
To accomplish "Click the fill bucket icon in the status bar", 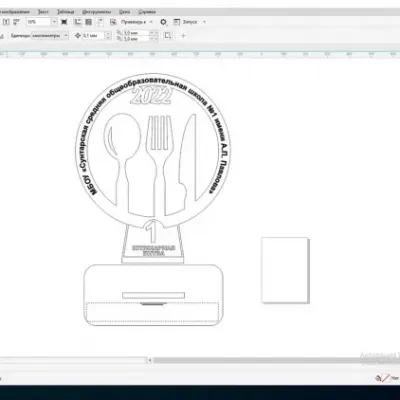I will 378,378.
